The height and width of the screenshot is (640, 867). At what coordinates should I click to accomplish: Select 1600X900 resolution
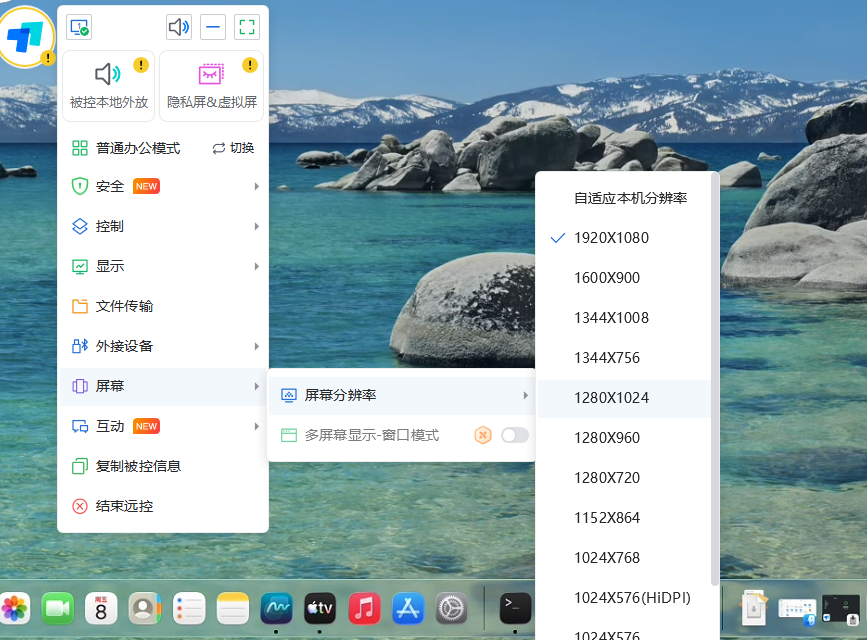pos(624,278)
